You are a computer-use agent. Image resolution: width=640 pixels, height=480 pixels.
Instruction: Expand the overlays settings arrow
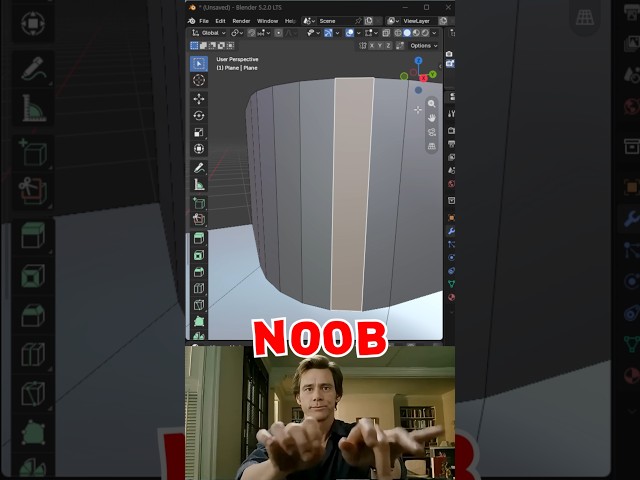coord(358,33)
